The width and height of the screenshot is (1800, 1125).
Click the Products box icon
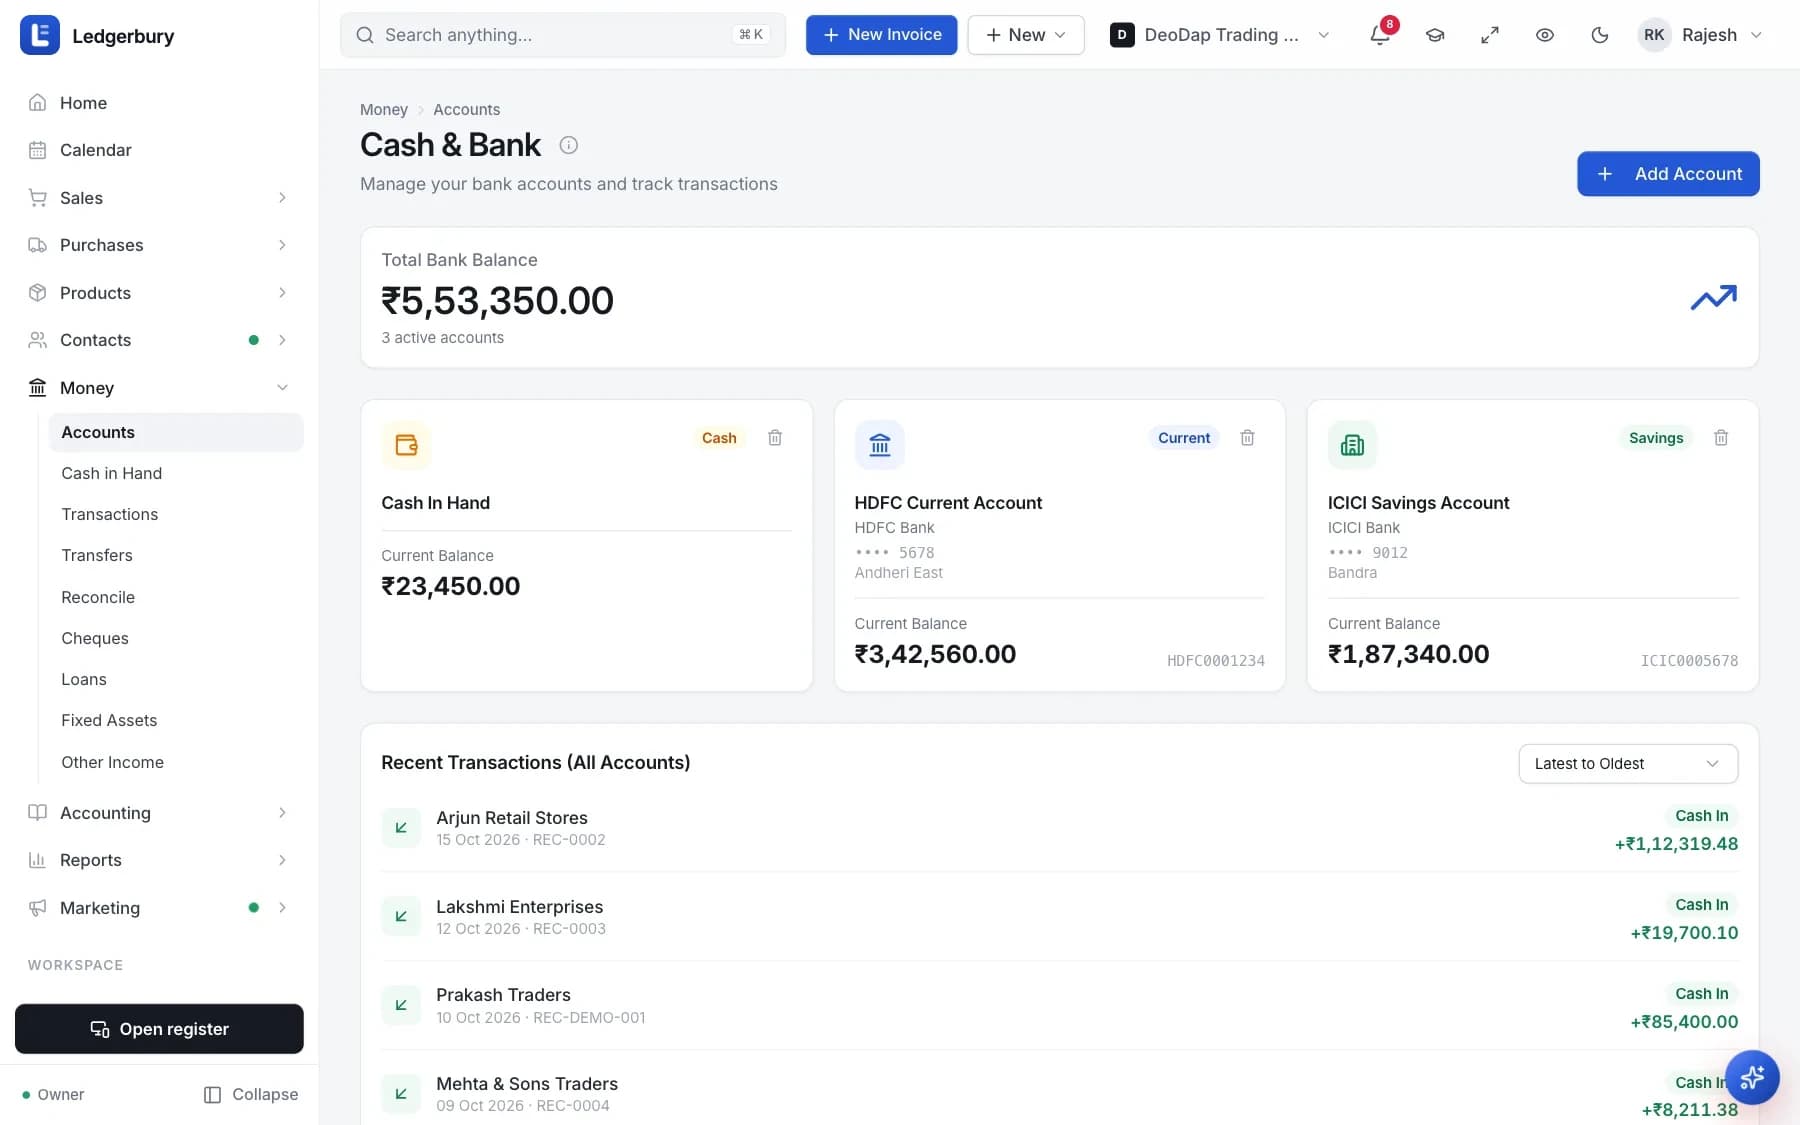point(38,292)
